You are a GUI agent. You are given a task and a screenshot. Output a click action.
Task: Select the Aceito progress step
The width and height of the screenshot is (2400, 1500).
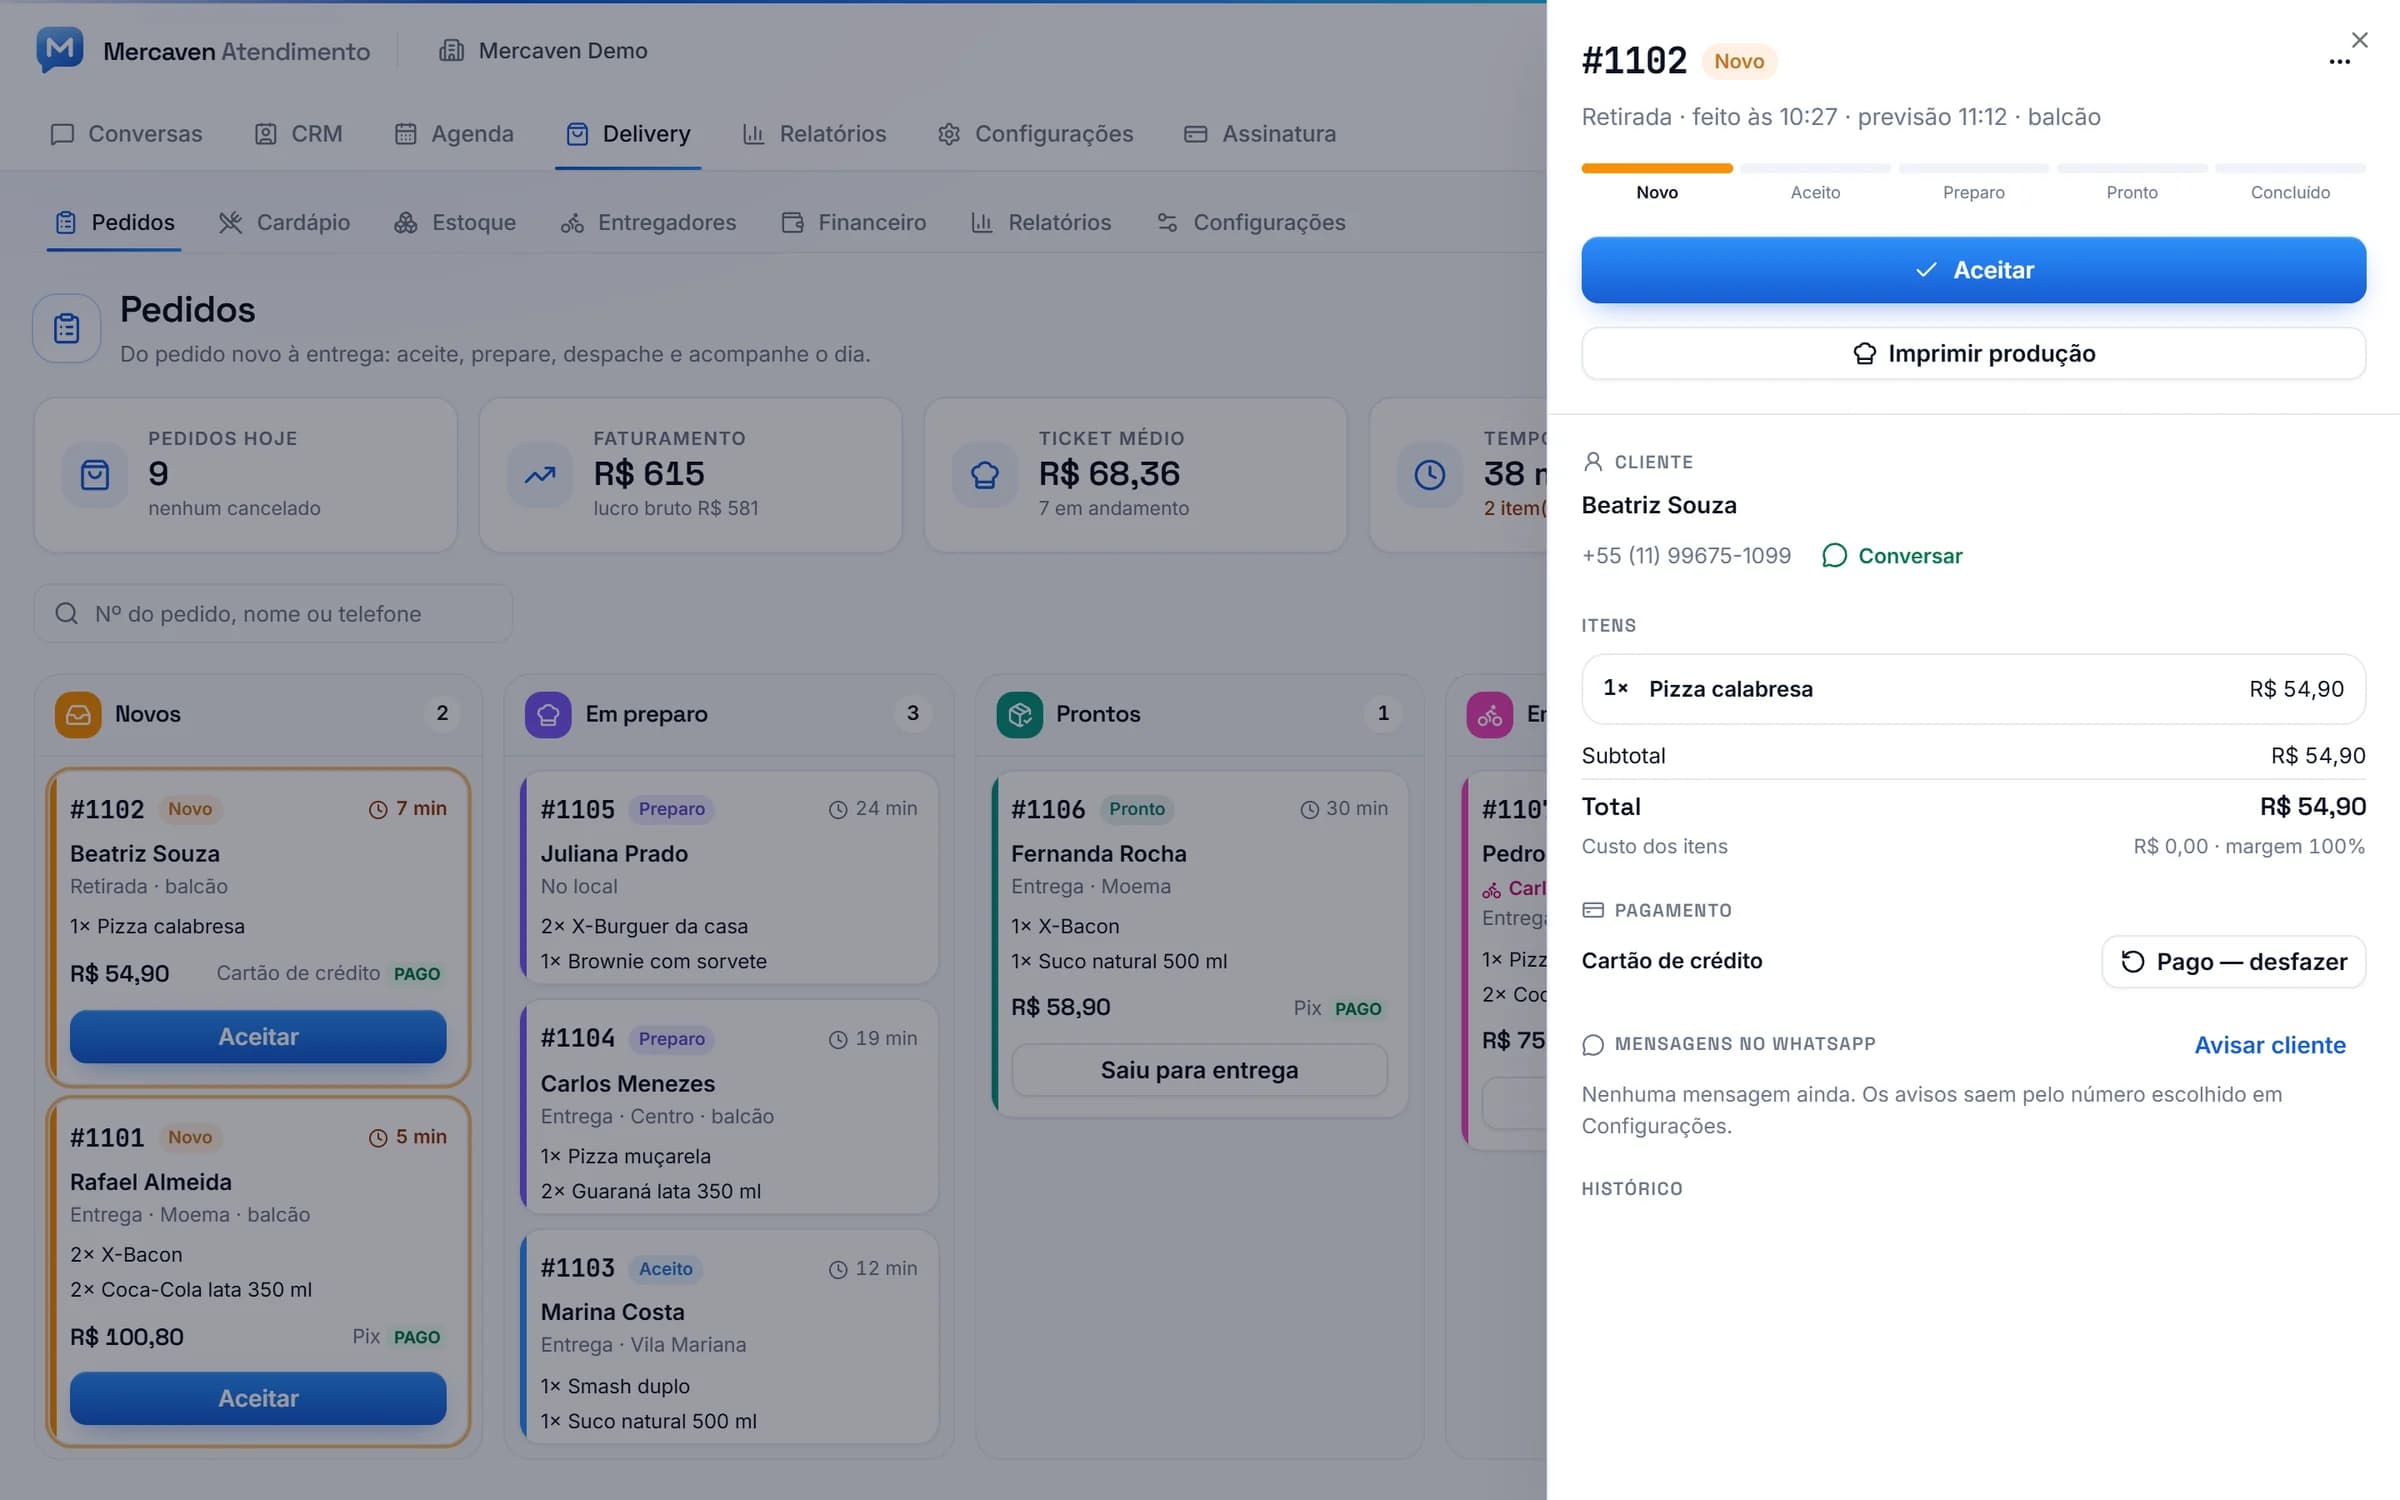coord(1815,182)
